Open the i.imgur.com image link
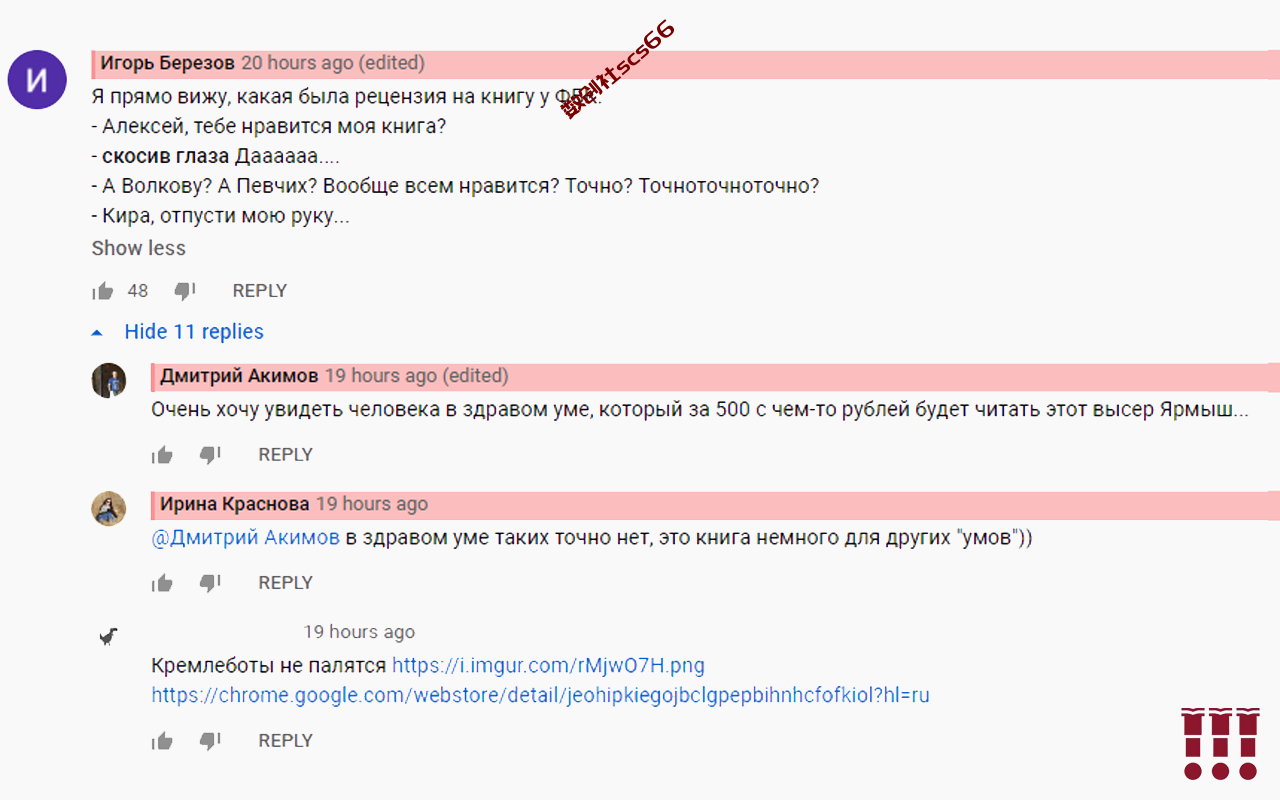The height and width of the screenshot is (800, 1280). coord(548,666)
